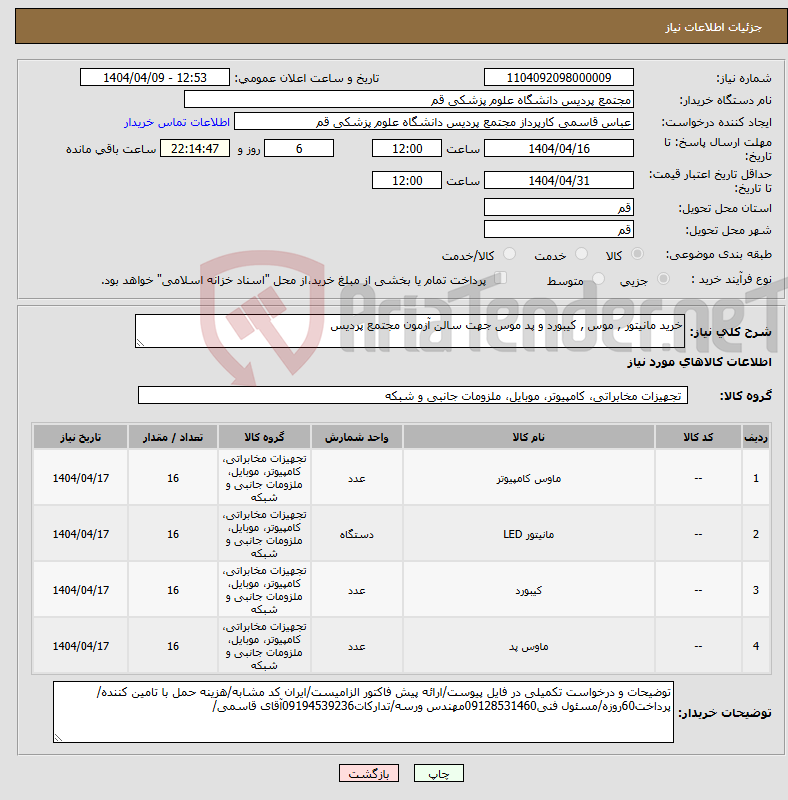The image size is (788, 800).
Task: Click the واحد شمارش column header
Action: (x=357, y=437)
